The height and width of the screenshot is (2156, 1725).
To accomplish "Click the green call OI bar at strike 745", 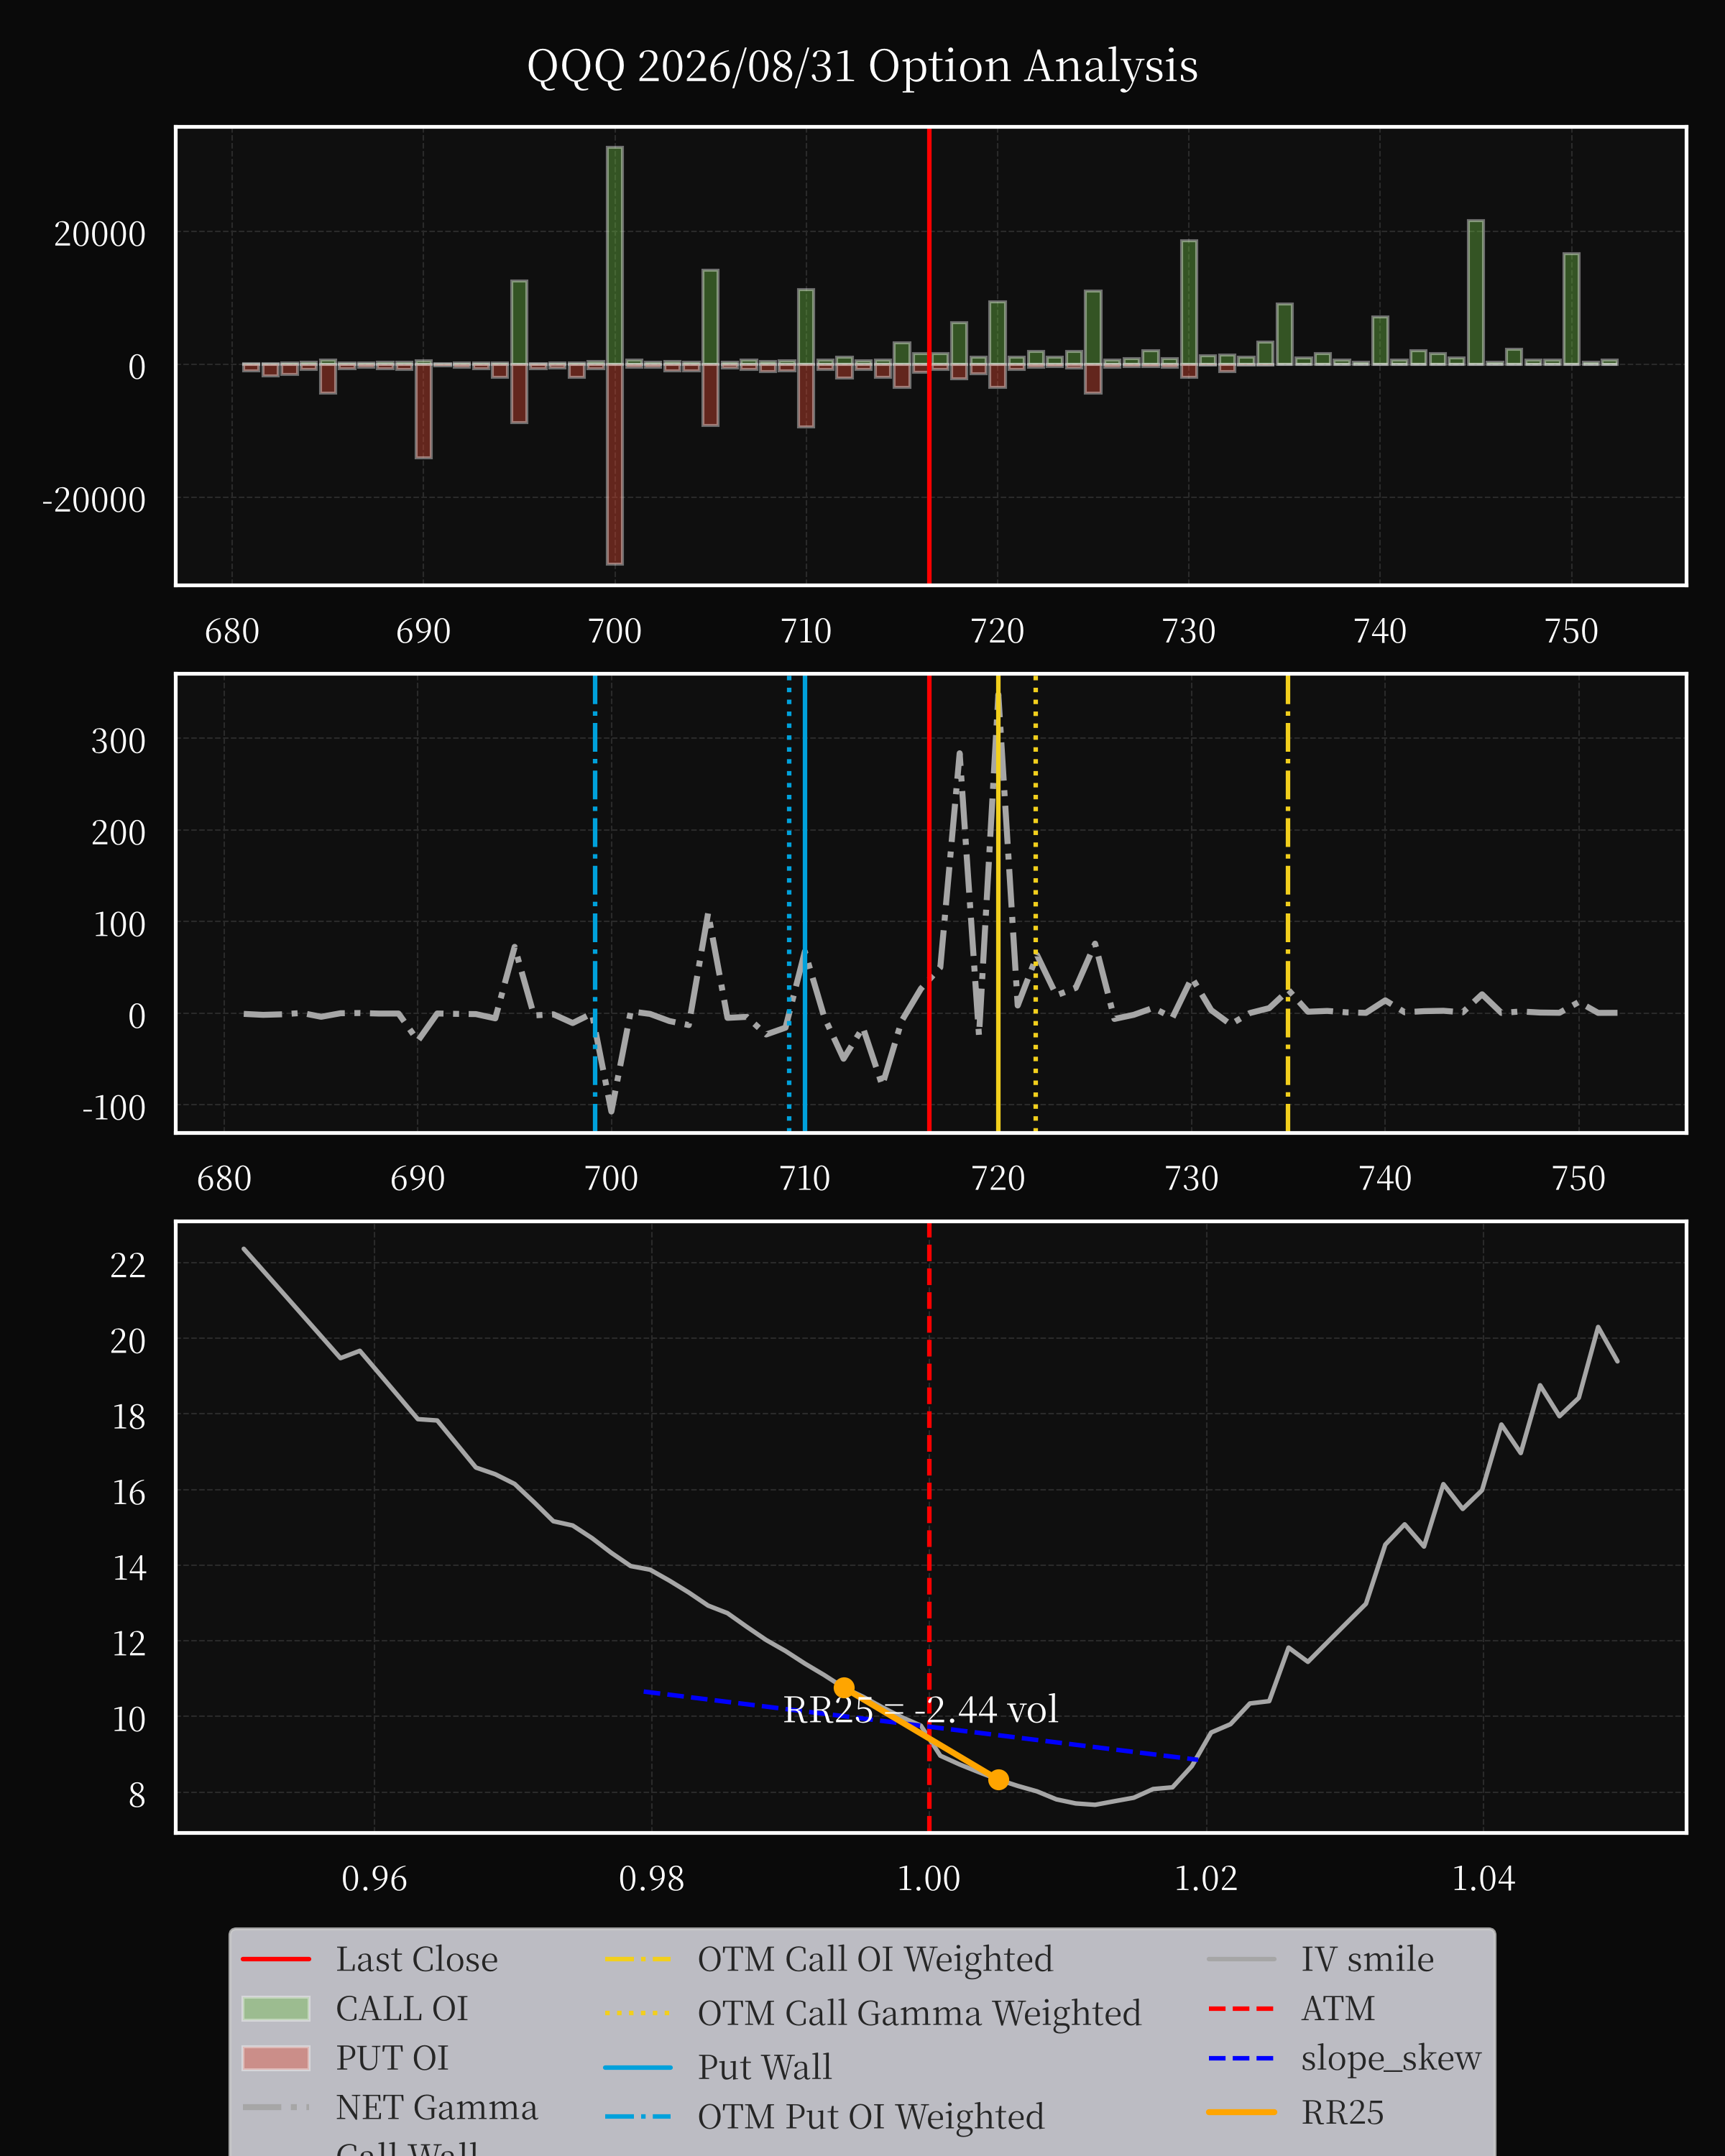I will pos(1476,293).
